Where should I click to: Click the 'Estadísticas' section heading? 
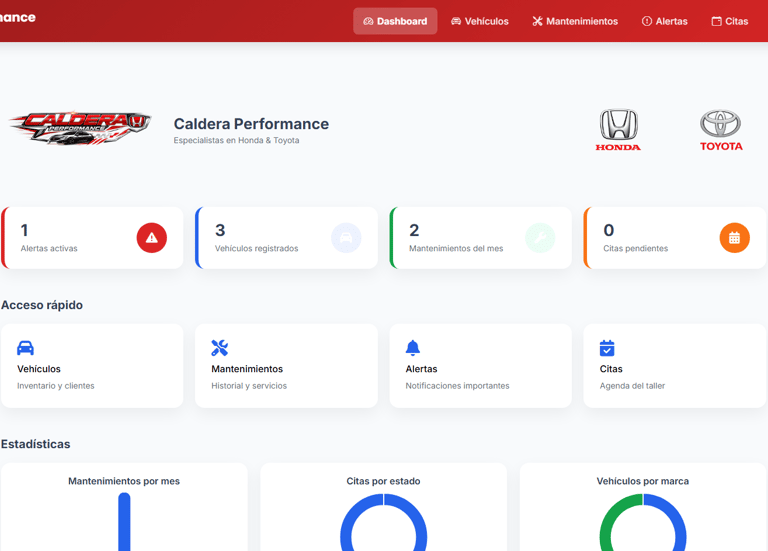pos(36,444)
